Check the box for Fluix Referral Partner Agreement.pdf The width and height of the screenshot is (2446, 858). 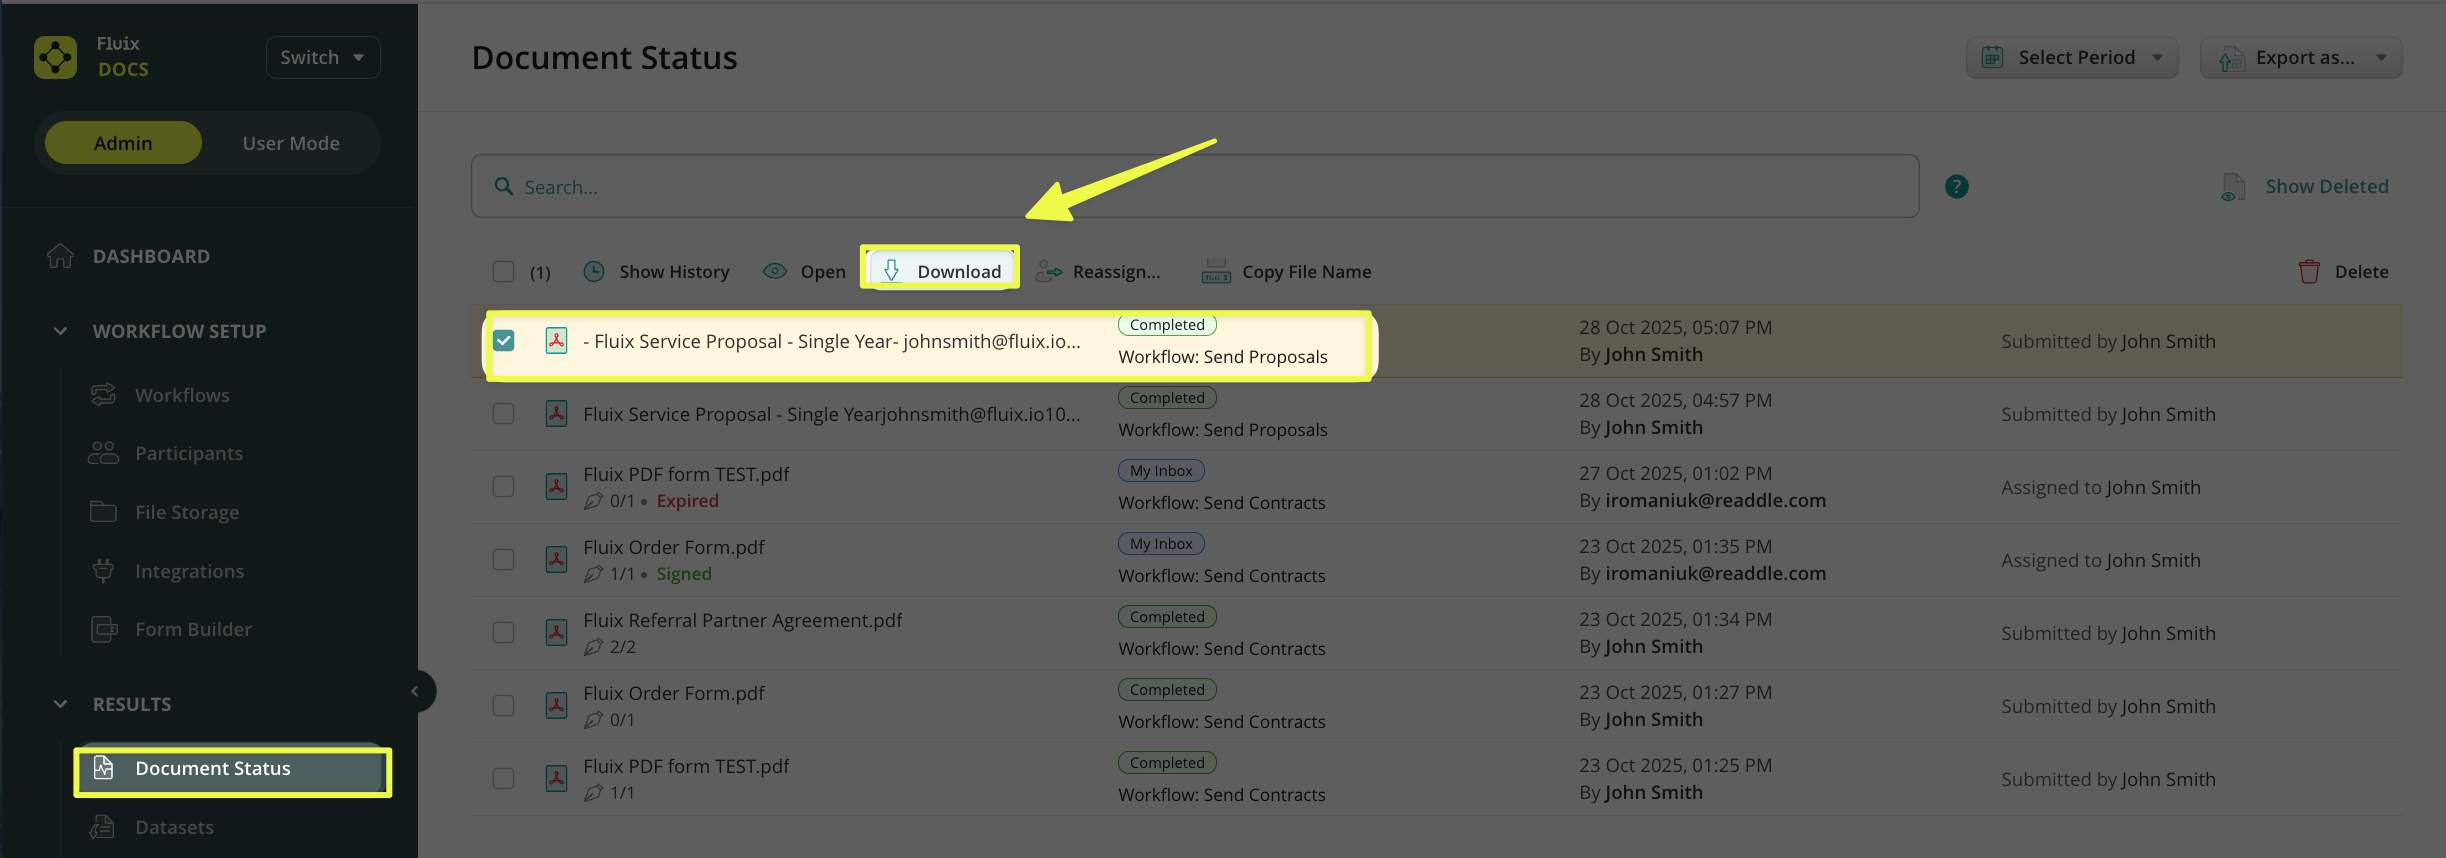pyautogui.click(x=504, y=633)
